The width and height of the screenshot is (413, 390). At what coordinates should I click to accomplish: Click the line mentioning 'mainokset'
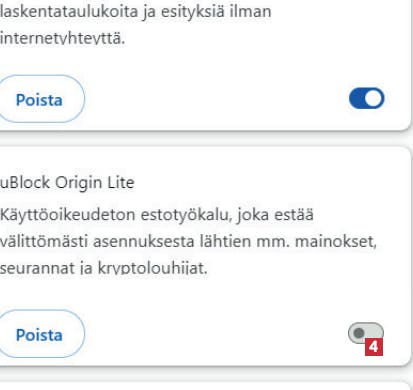[188, 241]
